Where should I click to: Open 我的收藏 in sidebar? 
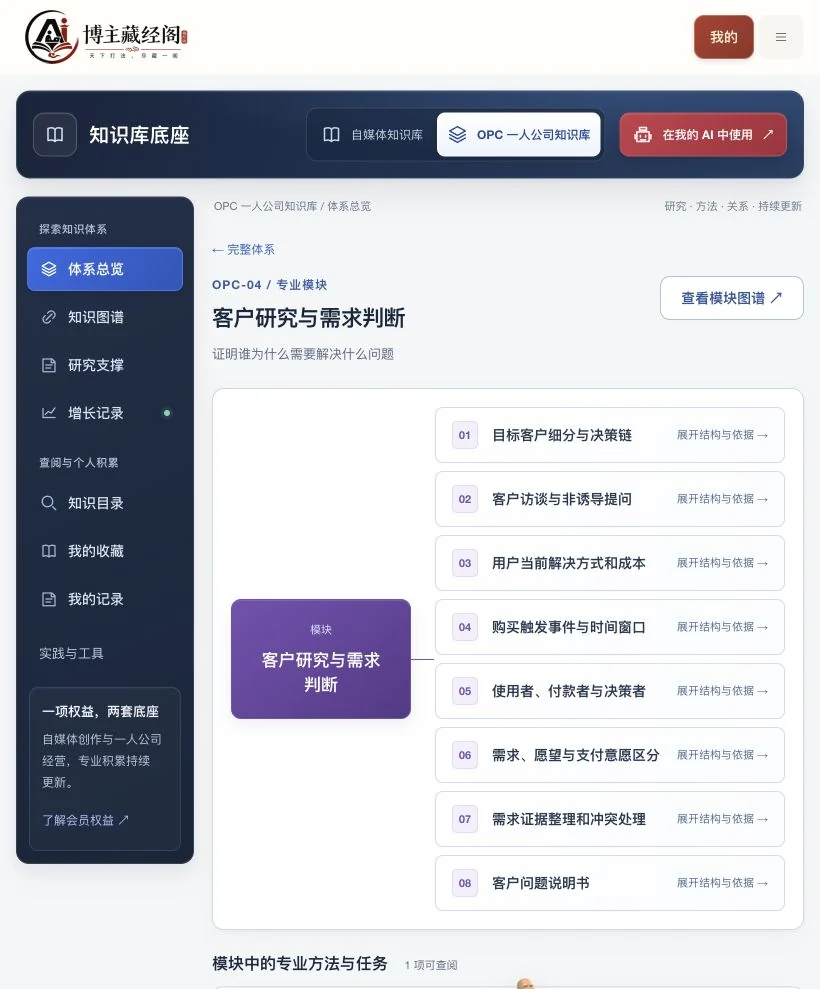[x=105, y=551]
